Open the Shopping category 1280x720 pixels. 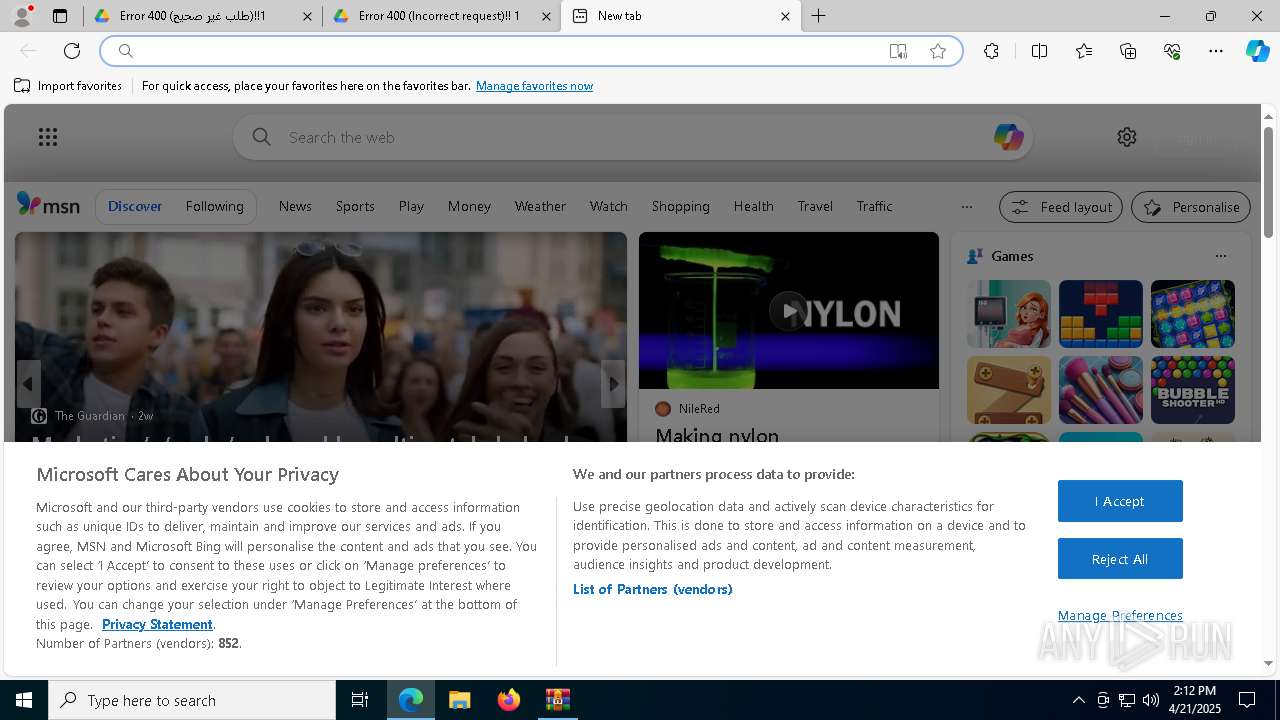[x=680, y=206]
